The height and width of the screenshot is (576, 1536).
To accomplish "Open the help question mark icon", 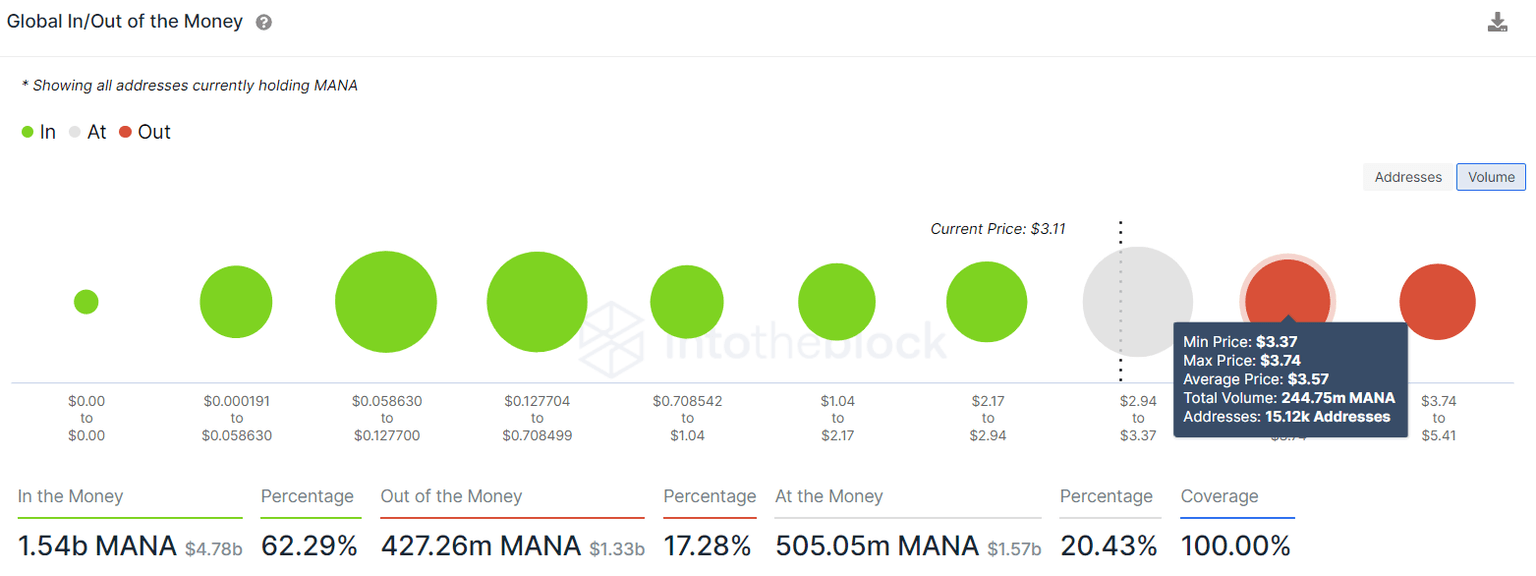I will coord(264,22).
